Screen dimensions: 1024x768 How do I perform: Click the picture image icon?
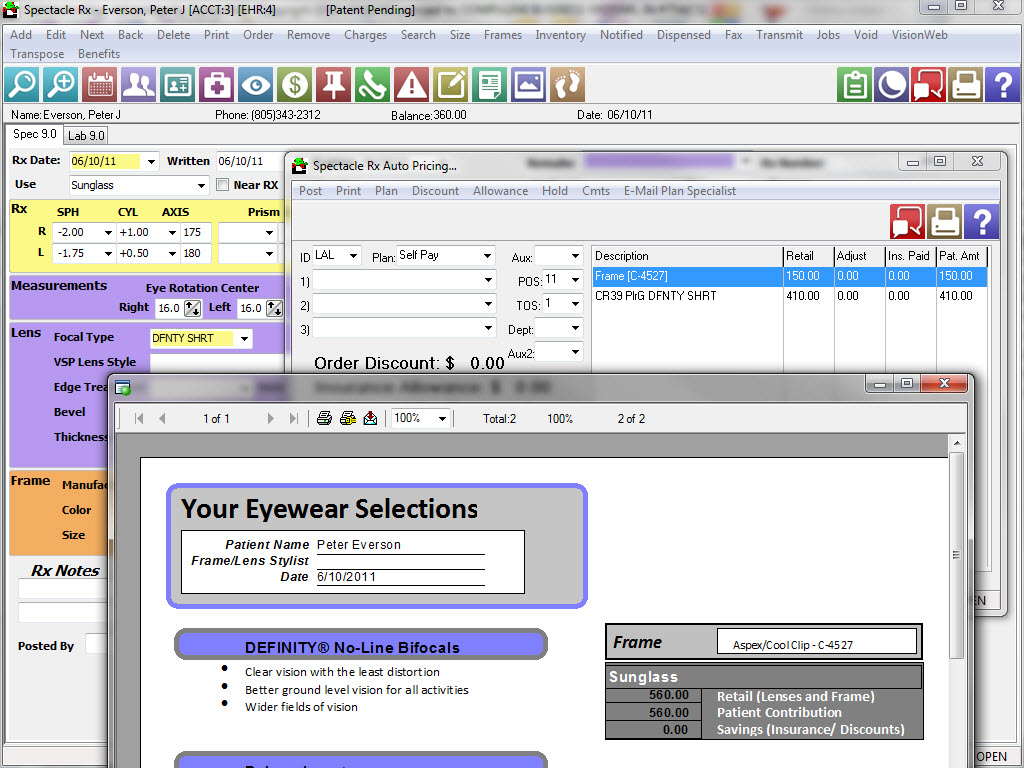pos(528,84)
